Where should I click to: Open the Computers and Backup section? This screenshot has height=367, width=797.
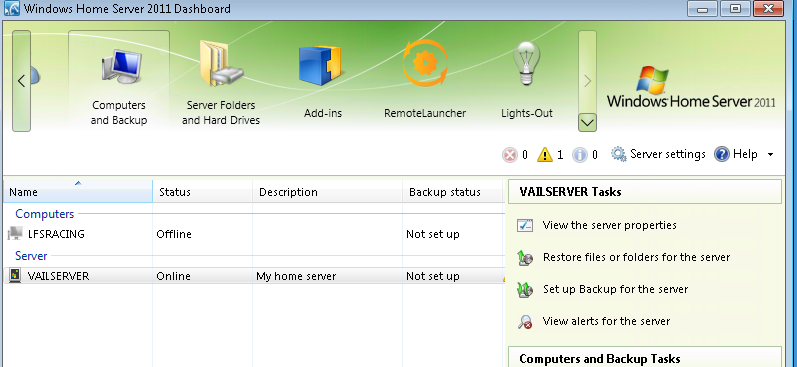pos(119,81)
